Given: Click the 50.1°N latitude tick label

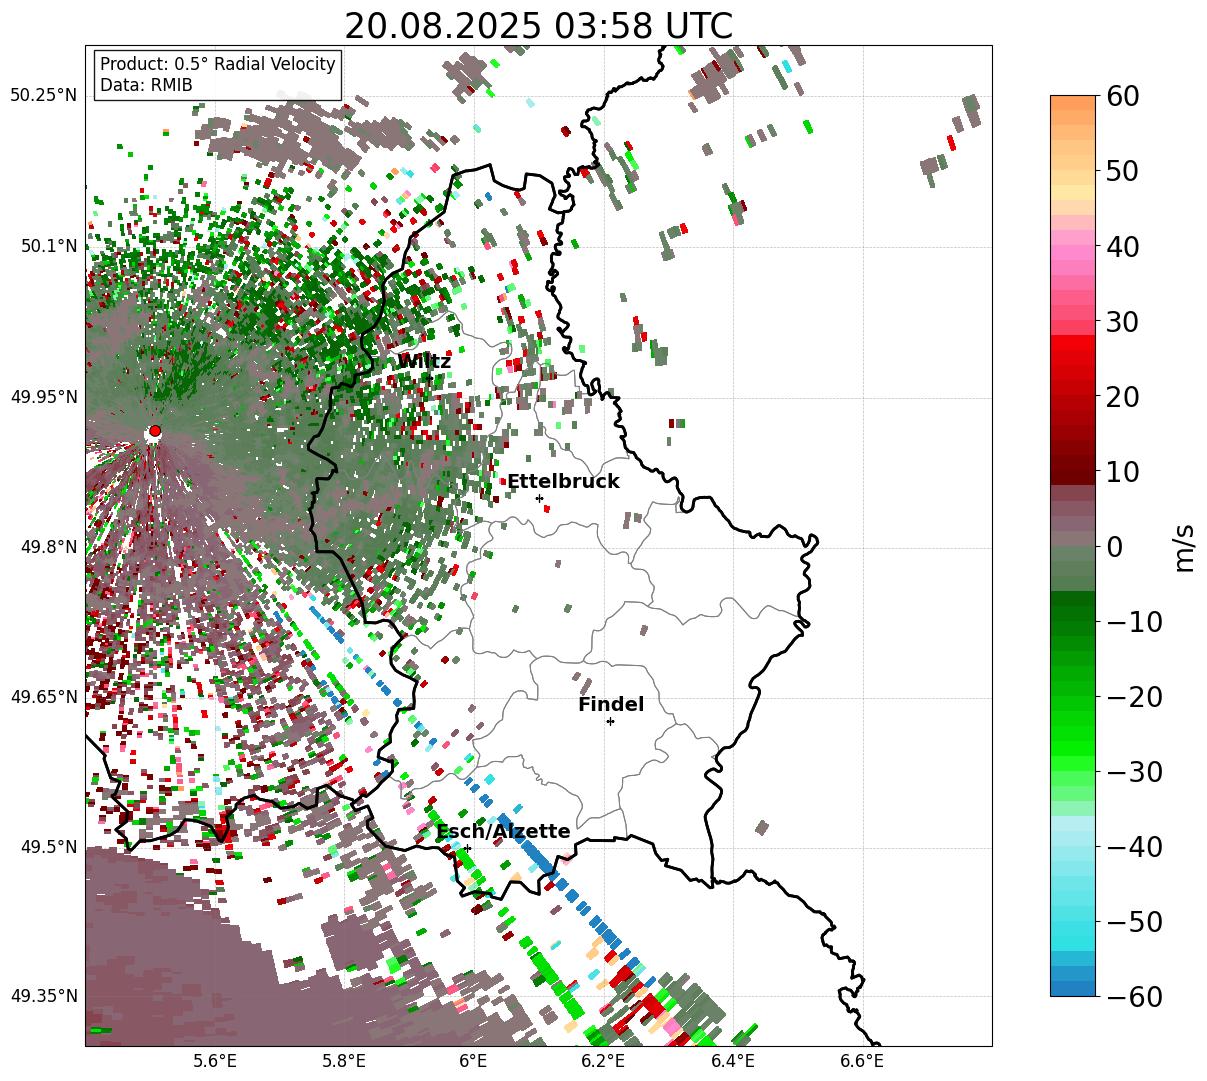Looking at the screenshot, I should click(48, 246).
